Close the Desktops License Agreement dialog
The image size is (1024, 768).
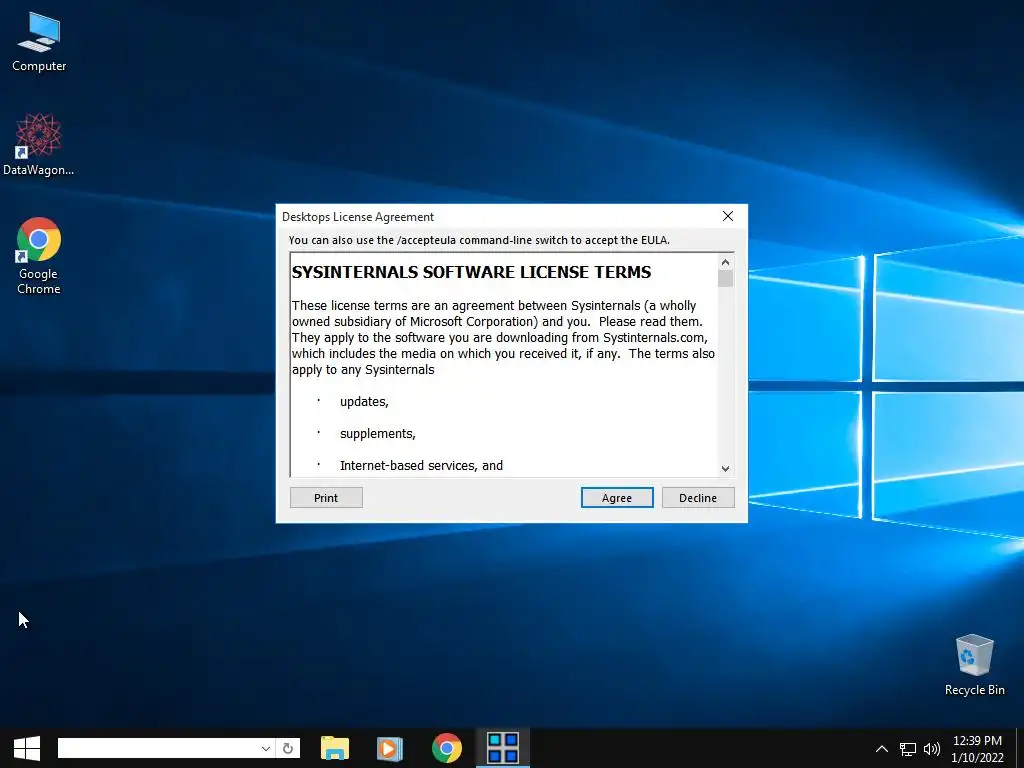pyautogui.click(x=728, y=216)
